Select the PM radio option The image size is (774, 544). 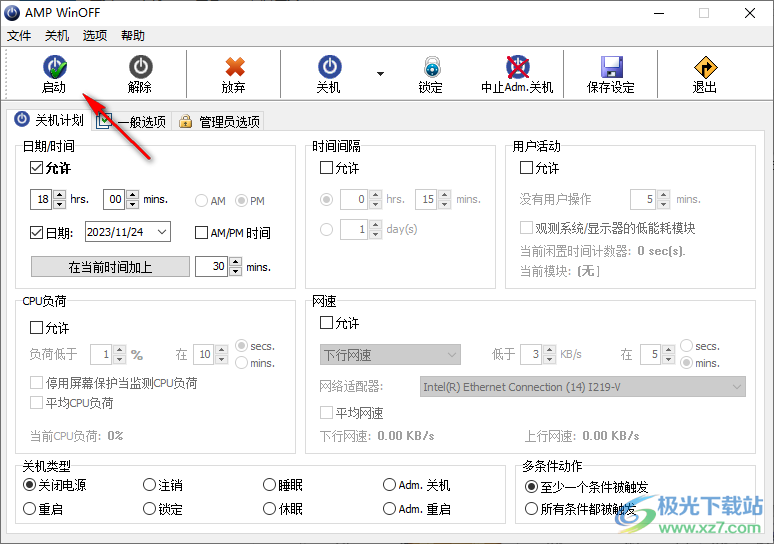[241, 201]
